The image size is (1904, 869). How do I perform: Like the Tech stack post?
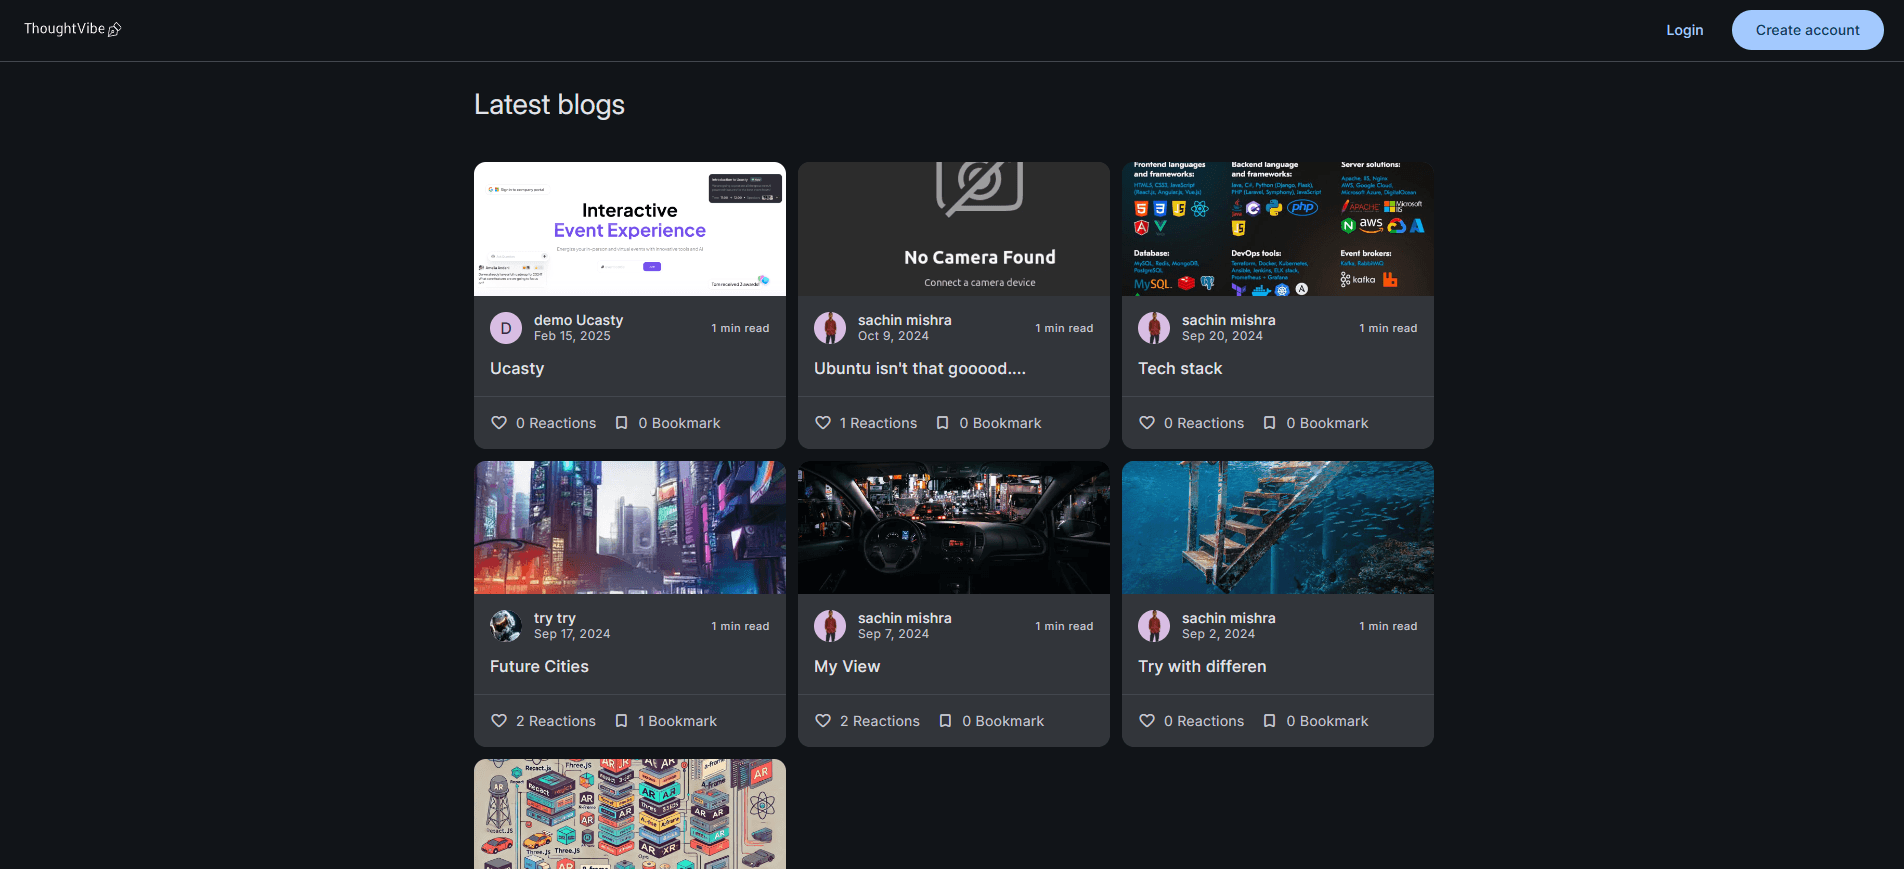pyautogui.click(x=1147, y=423)
